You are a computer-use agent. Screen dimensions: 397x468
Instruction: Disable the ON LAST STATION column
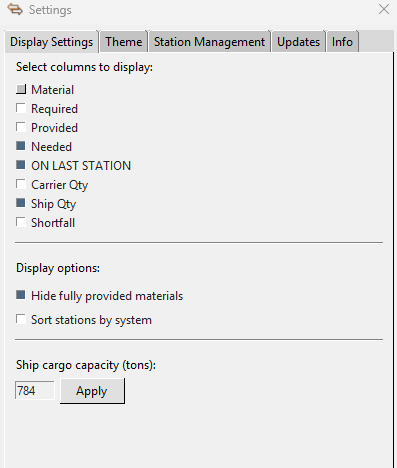click(x=21, y=165)
